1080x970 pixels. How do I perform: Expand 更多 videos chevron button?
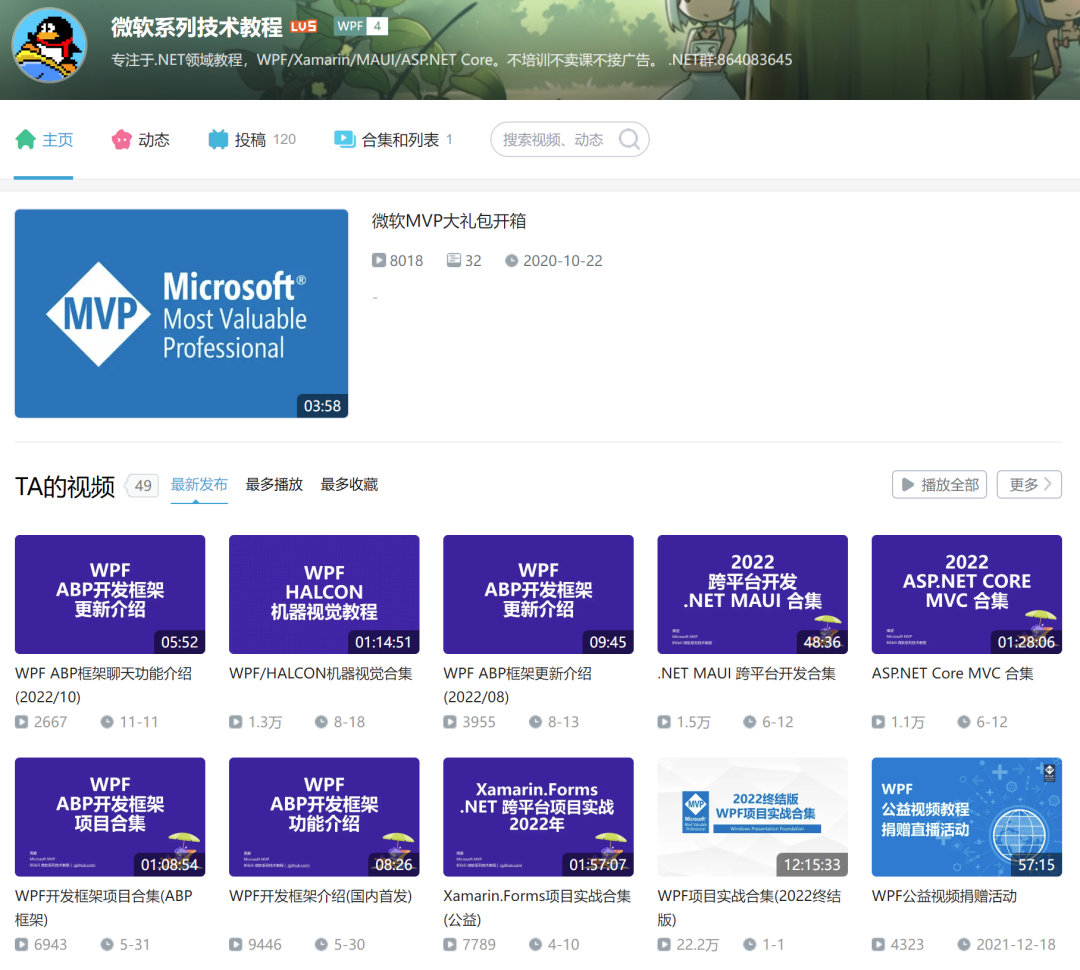(x=1029, y=484)
